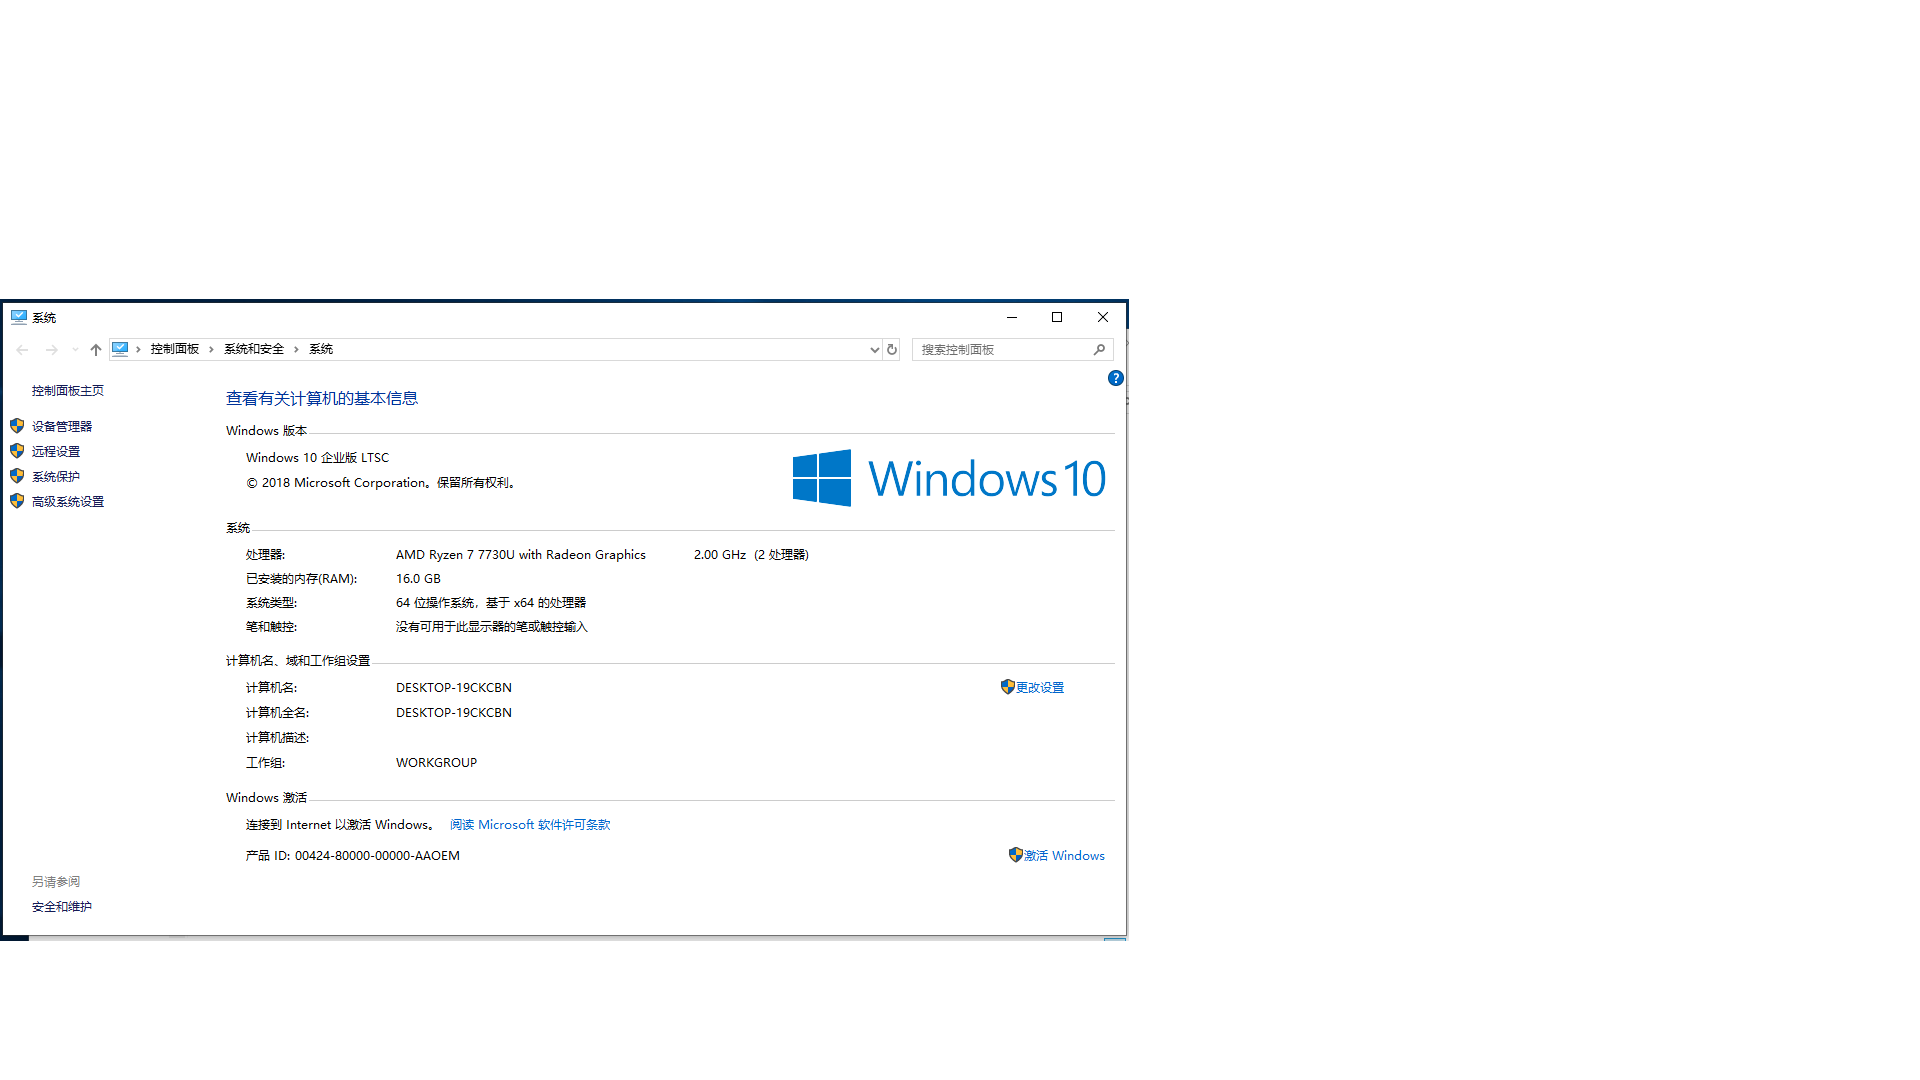Go to 系统和安全 in the breadcrumb
This screenshot has width=1920, height=1080.
[254, 349]
